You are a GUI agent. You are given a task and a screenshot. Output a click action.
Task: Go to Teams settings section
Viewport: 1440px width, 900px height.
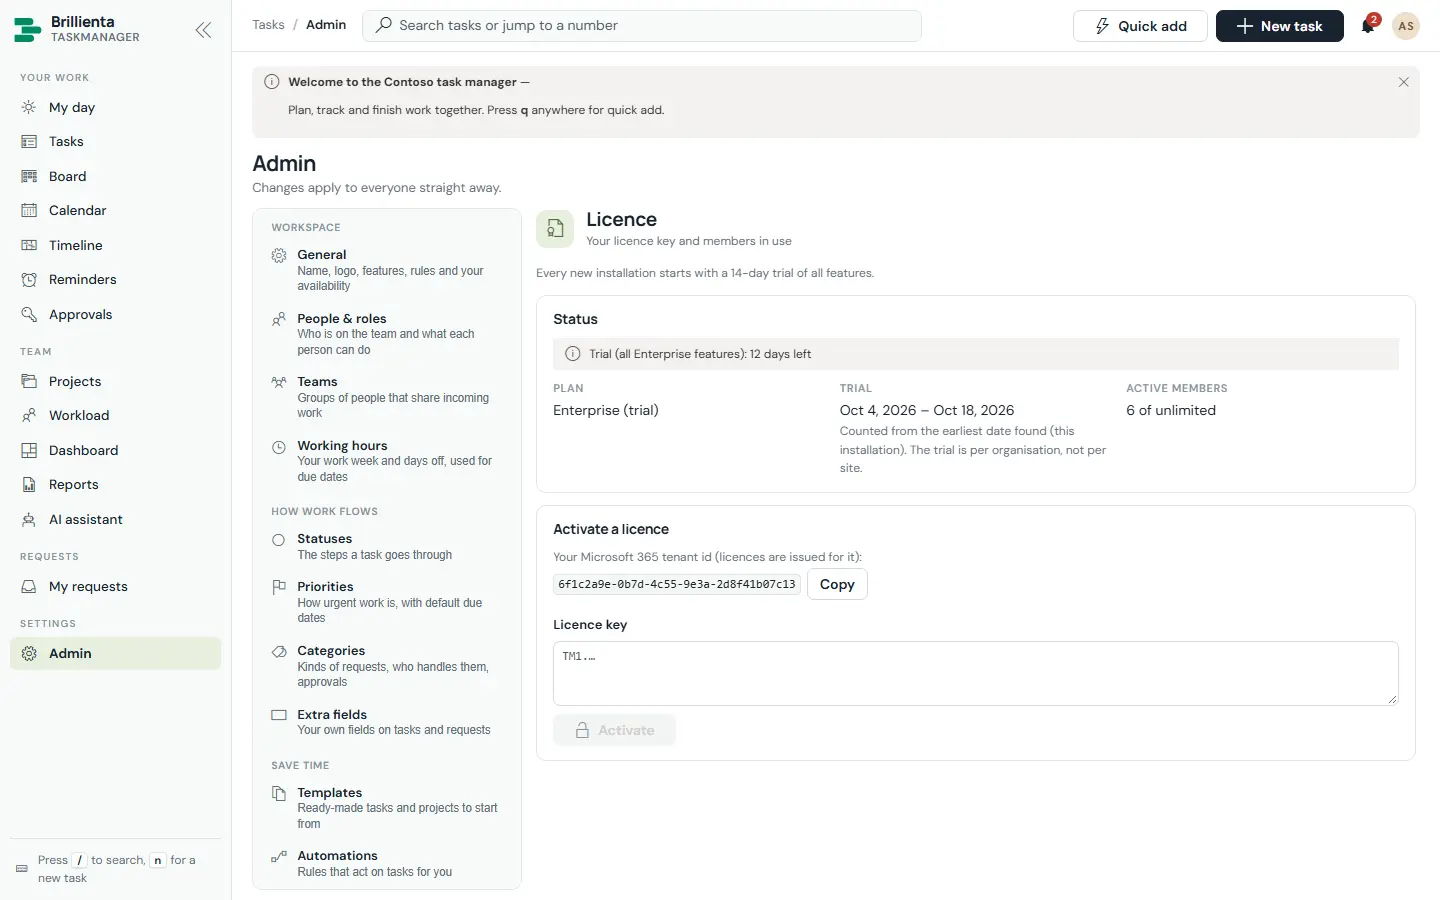coord(387,397)
